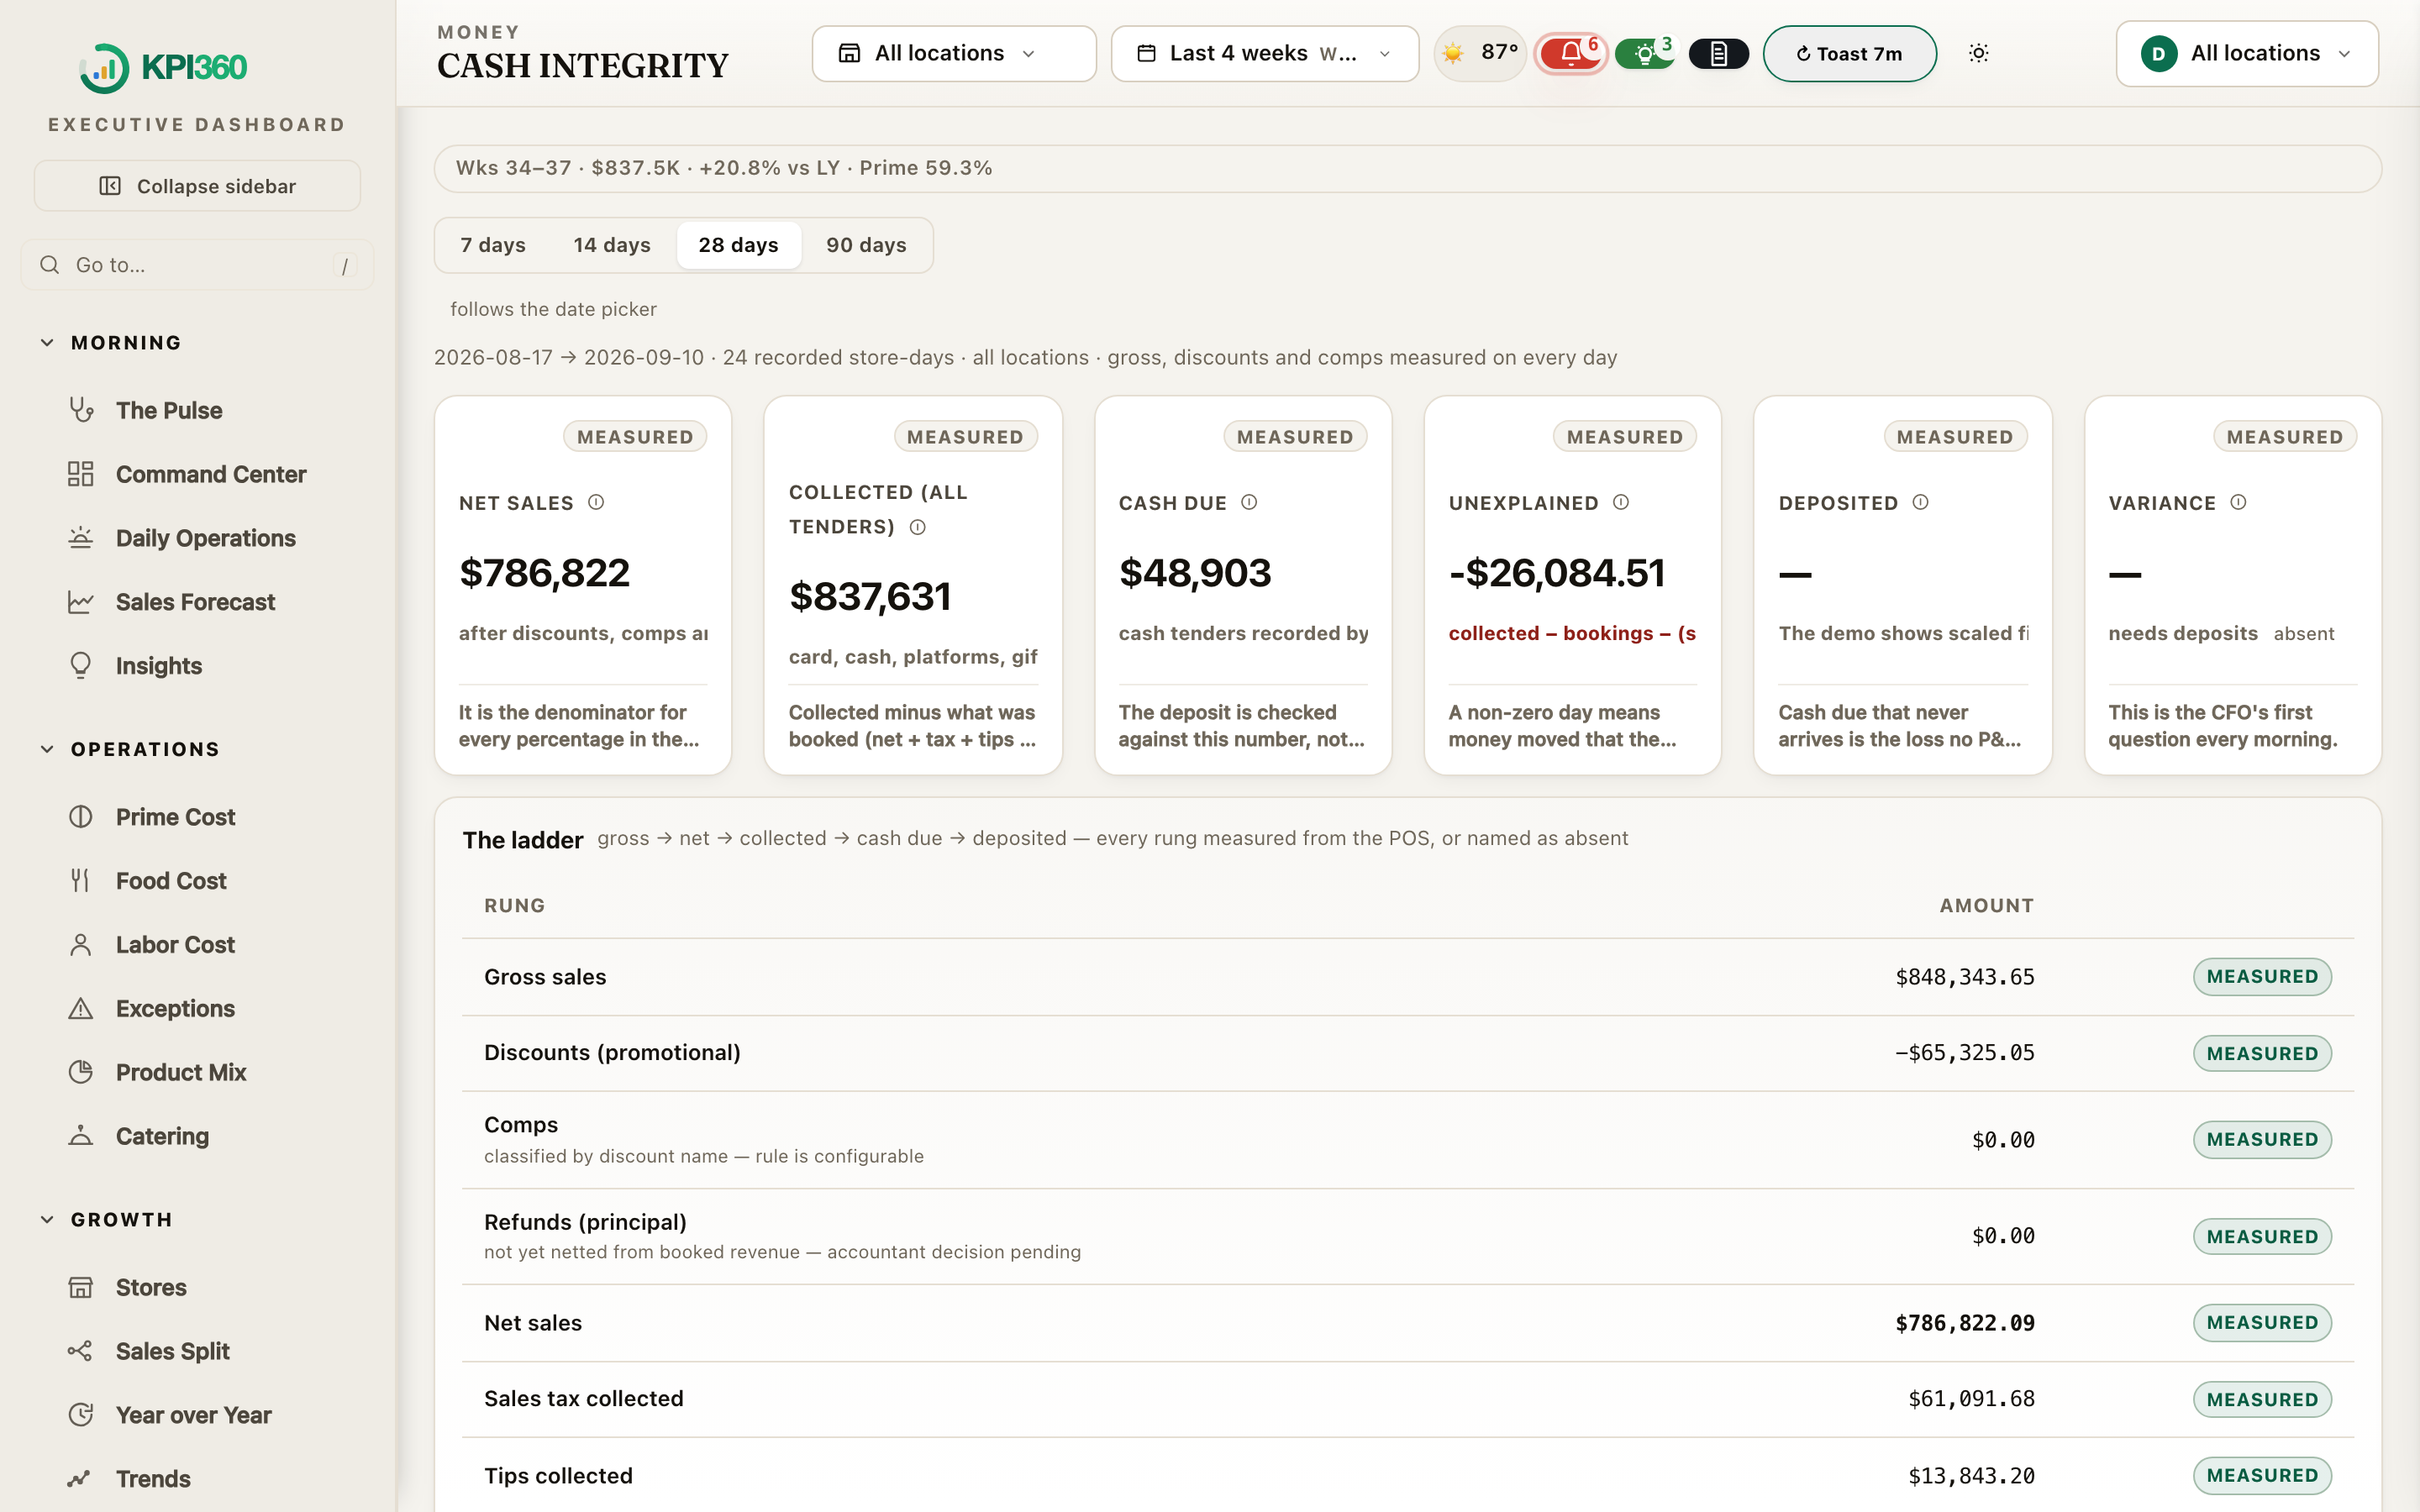Click the $837,631 Collected value
Viewport: 2420px width, 1512px height.
pyautogui.click(x=869, y=596)
